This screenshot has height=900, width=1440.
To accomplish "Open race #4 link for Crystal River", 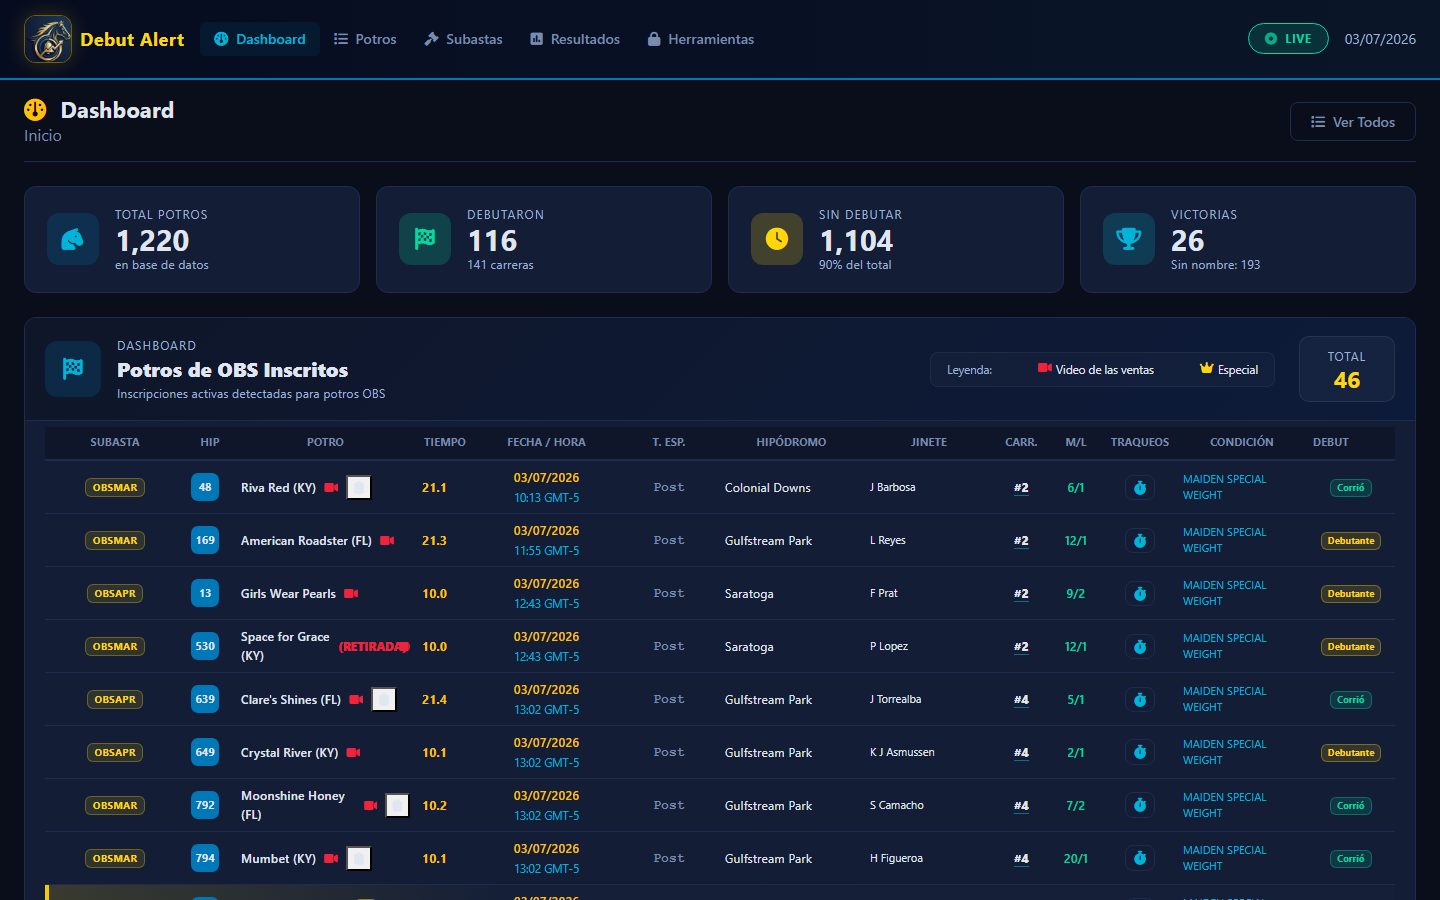I will click(x=1021, y=753).
